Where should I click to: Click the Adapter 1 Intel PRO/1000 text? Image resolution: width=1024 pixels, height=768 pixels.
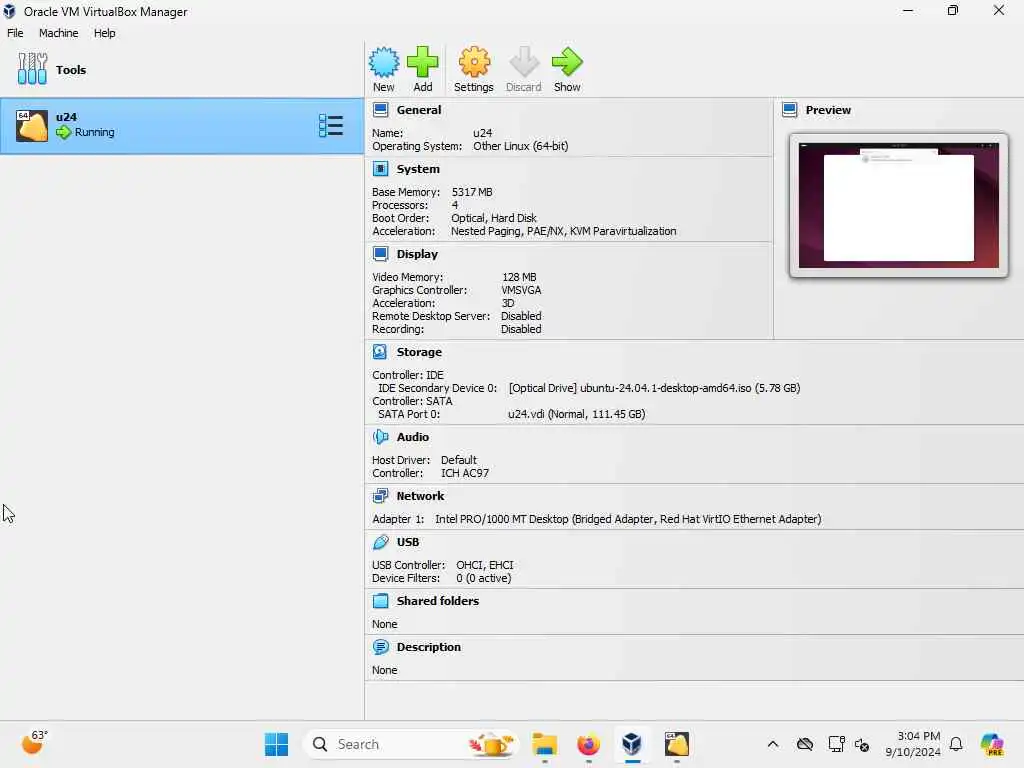point(628,519)
